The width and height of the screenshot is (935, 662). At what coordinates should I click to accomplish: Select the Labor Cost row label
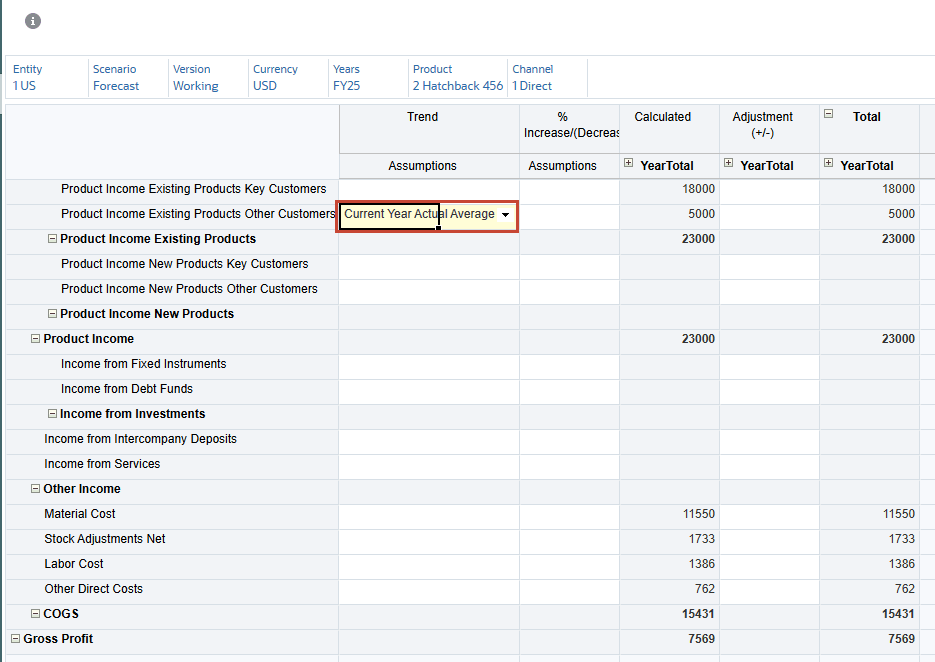click(74, 564)
